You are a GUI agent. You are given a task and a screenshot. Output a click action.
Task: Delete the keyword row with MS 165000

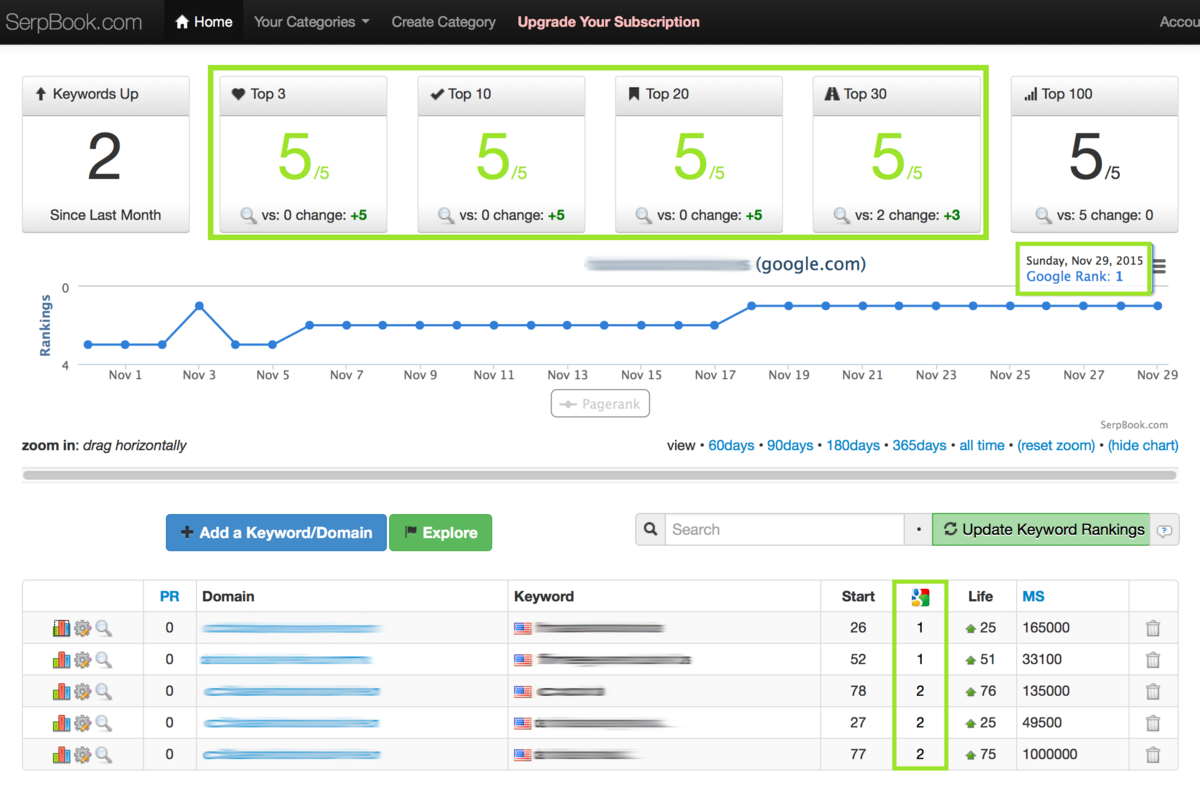click(1153, 628)
